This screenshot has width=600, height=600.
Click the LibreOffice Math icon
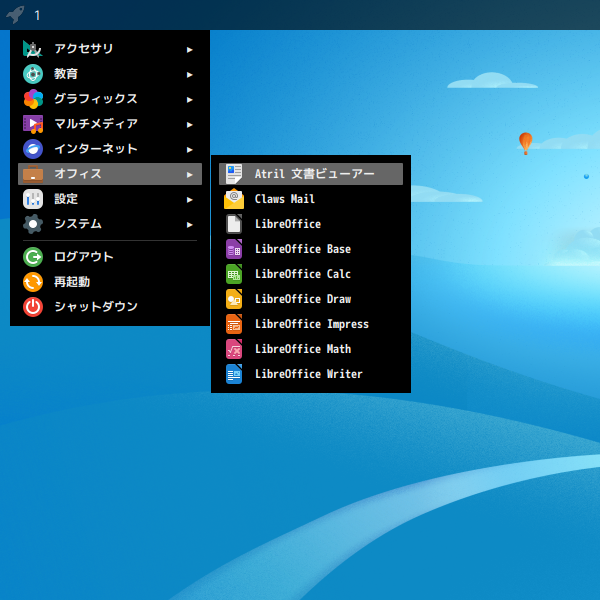[x=234, y=349]
